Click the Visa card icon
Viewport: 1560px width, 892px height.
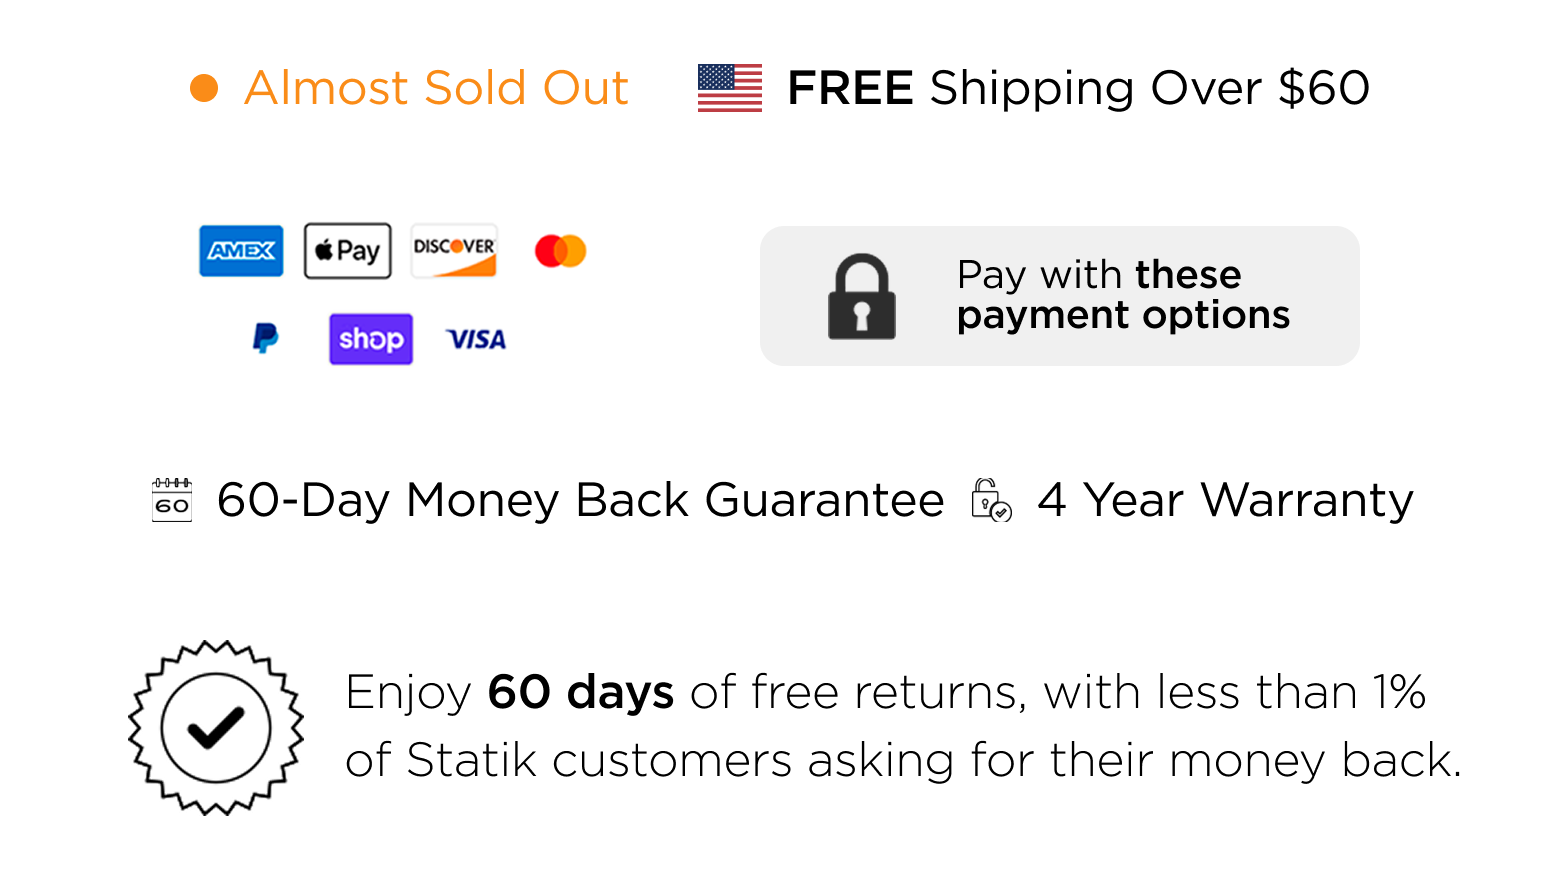pyautogui.click(x=476, y=340)
